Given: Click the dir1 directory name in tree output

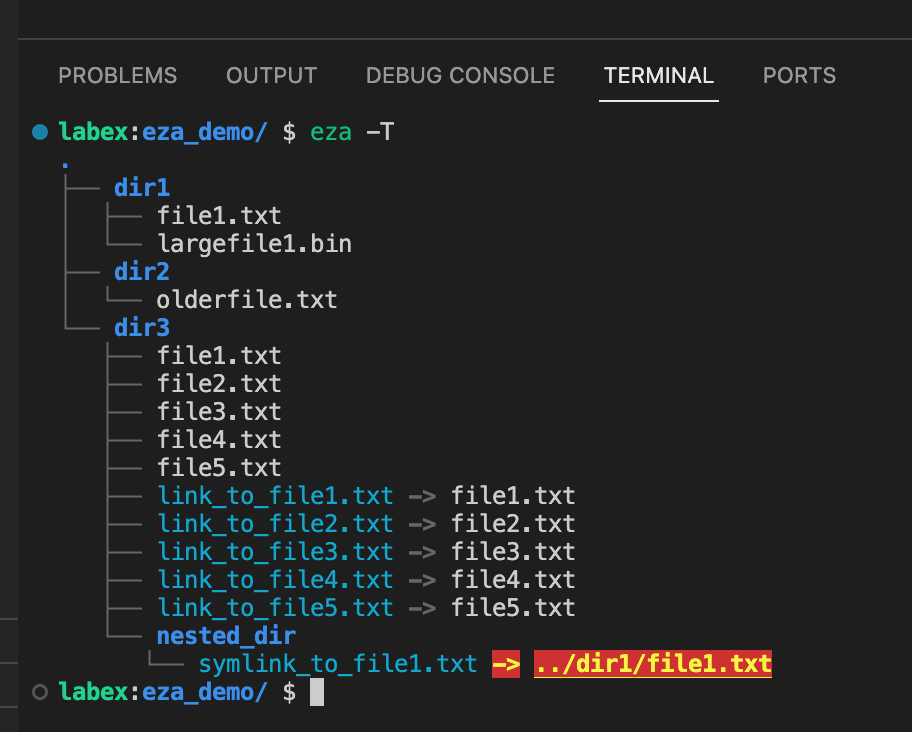Looking at the screenshot, I should pos(142,187).
